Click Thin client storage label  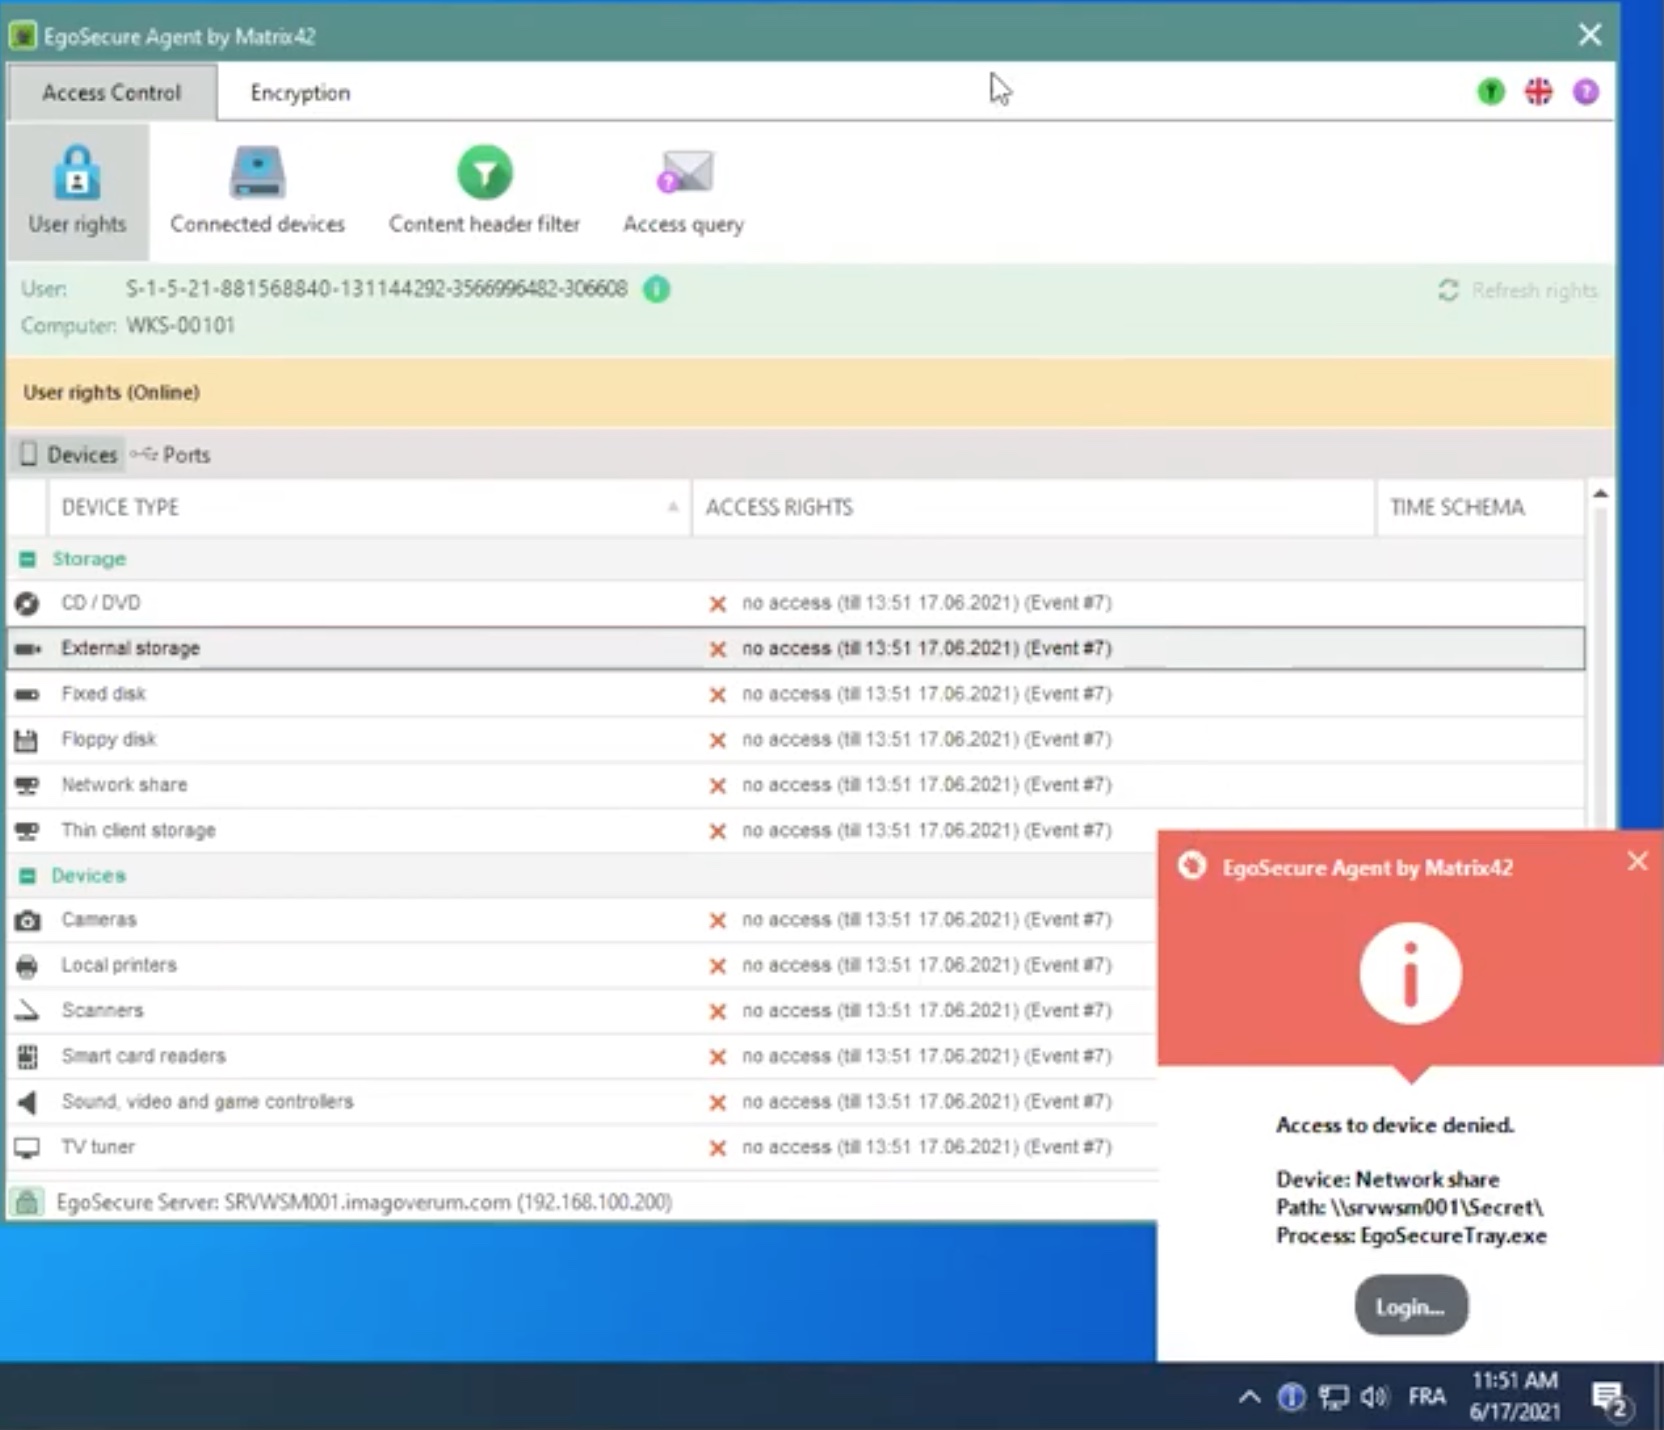click(138, 830)
